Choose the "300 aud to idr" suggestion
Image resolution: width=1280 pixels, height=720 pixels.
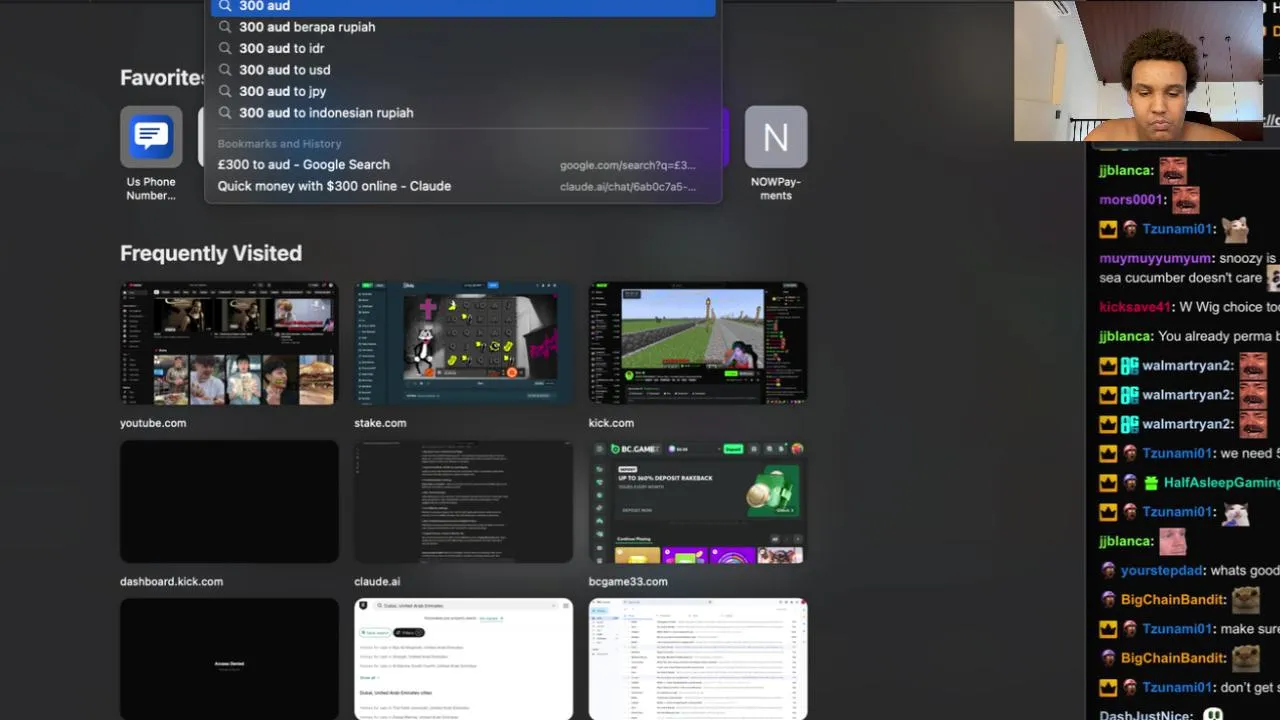coord(462,48)
